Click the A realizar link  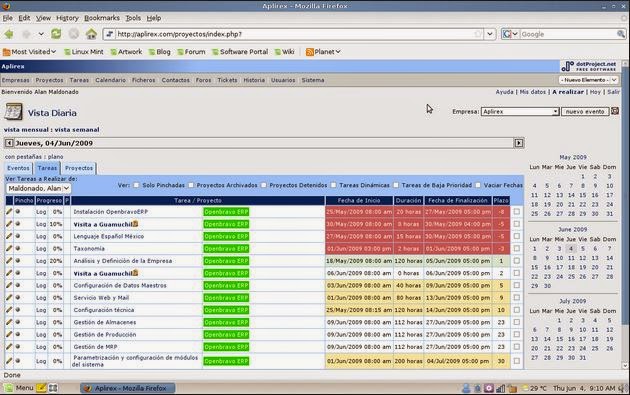click(x=568, y=92)
